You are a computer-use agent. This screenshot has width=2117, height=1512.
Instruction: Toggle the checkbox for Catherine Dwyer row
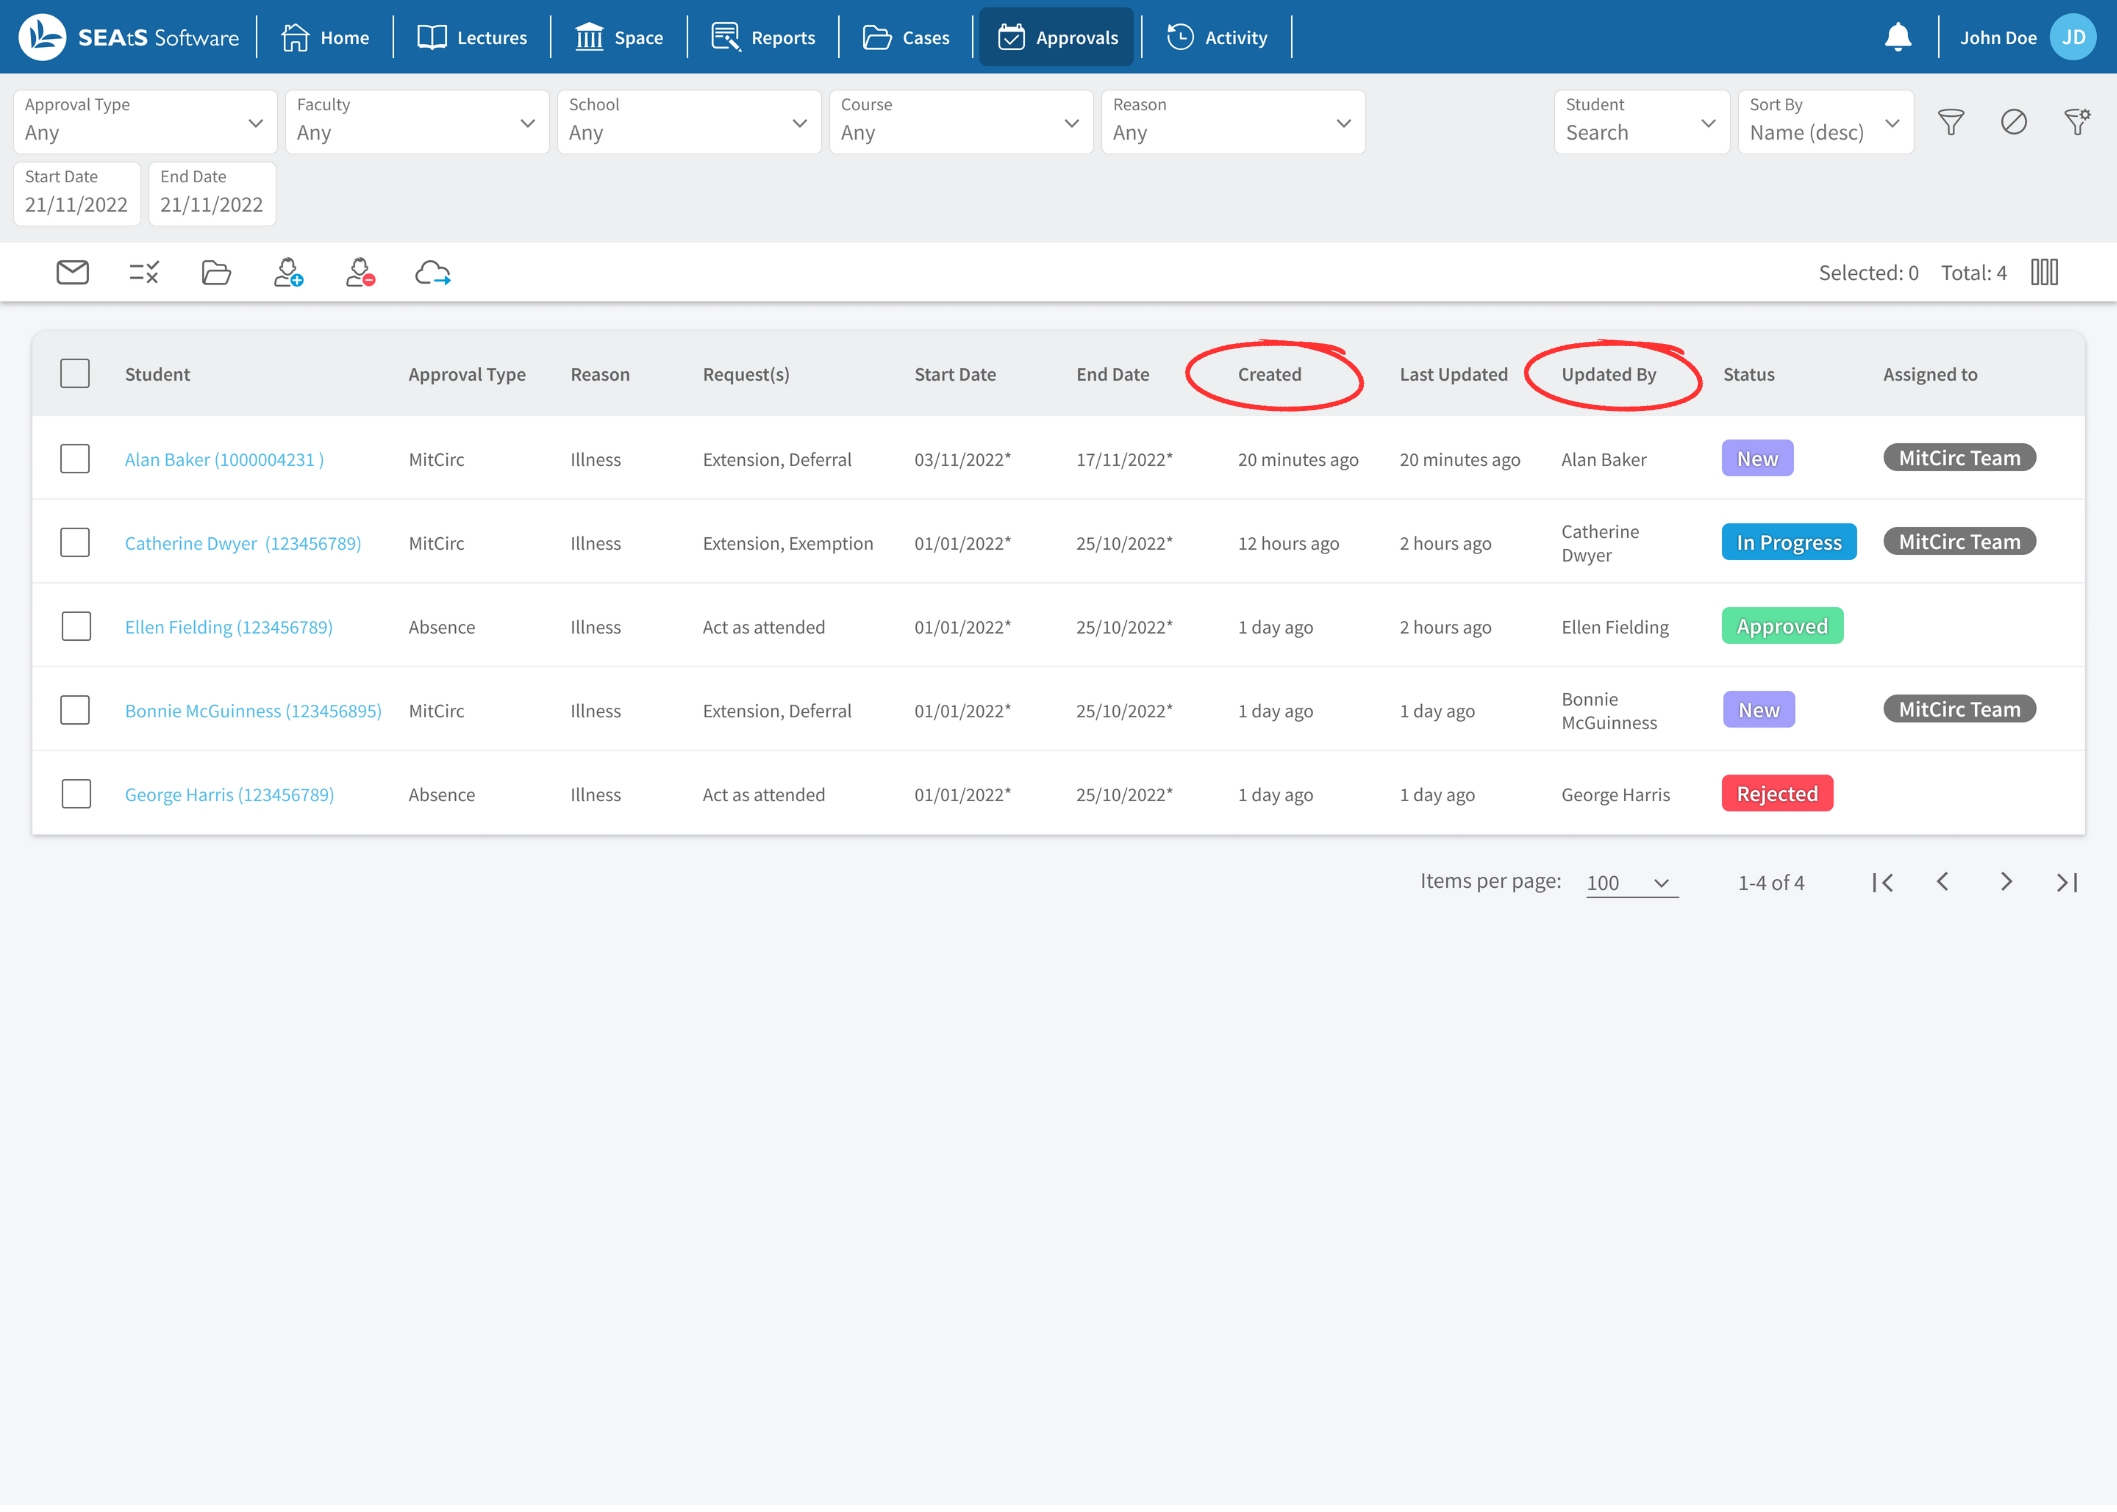pos(75,542)
